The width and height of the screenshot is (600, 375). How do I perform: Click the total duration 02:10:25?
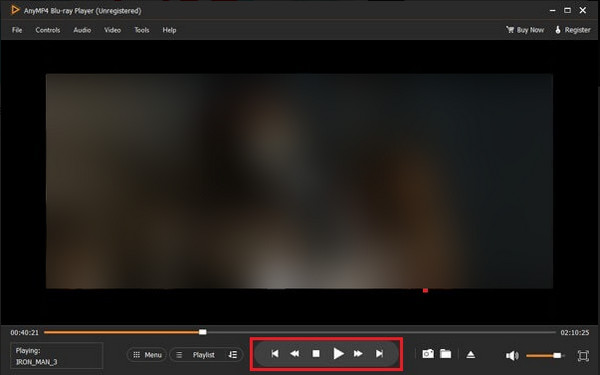point(575,333)
